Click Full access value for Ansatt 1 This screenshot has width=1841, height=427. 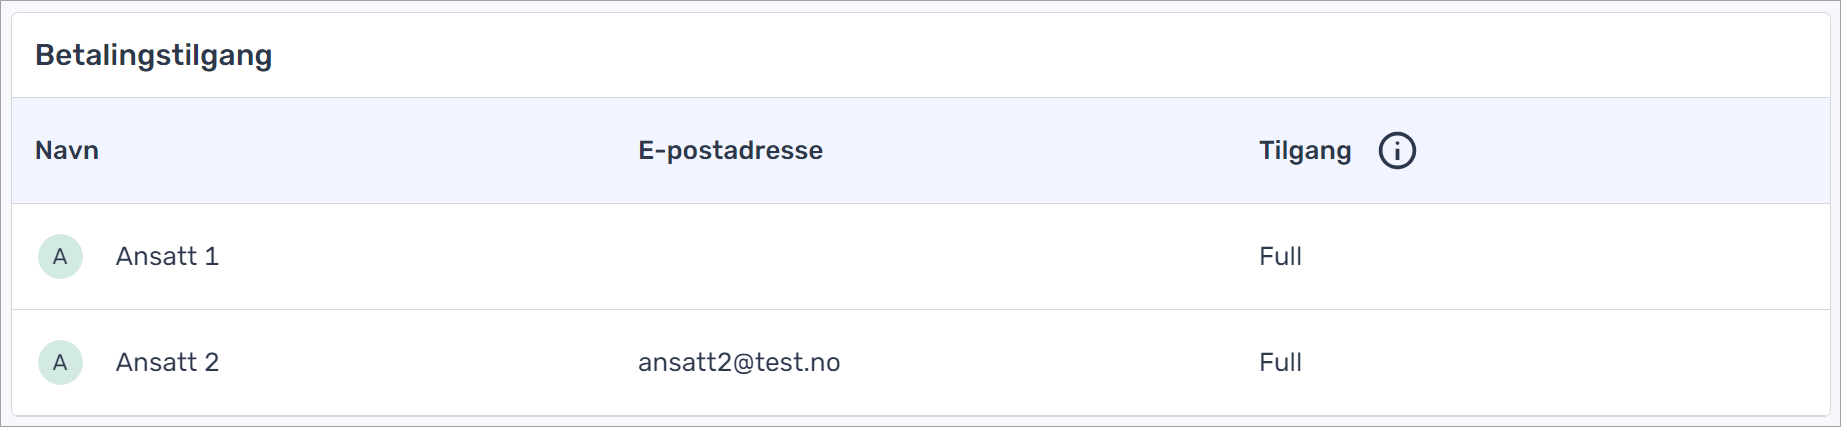coord(1280,257)
